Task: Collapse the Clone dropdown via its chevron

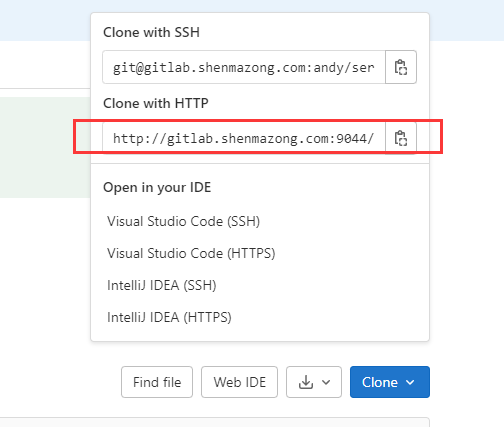Action: (x=410, y=382)
